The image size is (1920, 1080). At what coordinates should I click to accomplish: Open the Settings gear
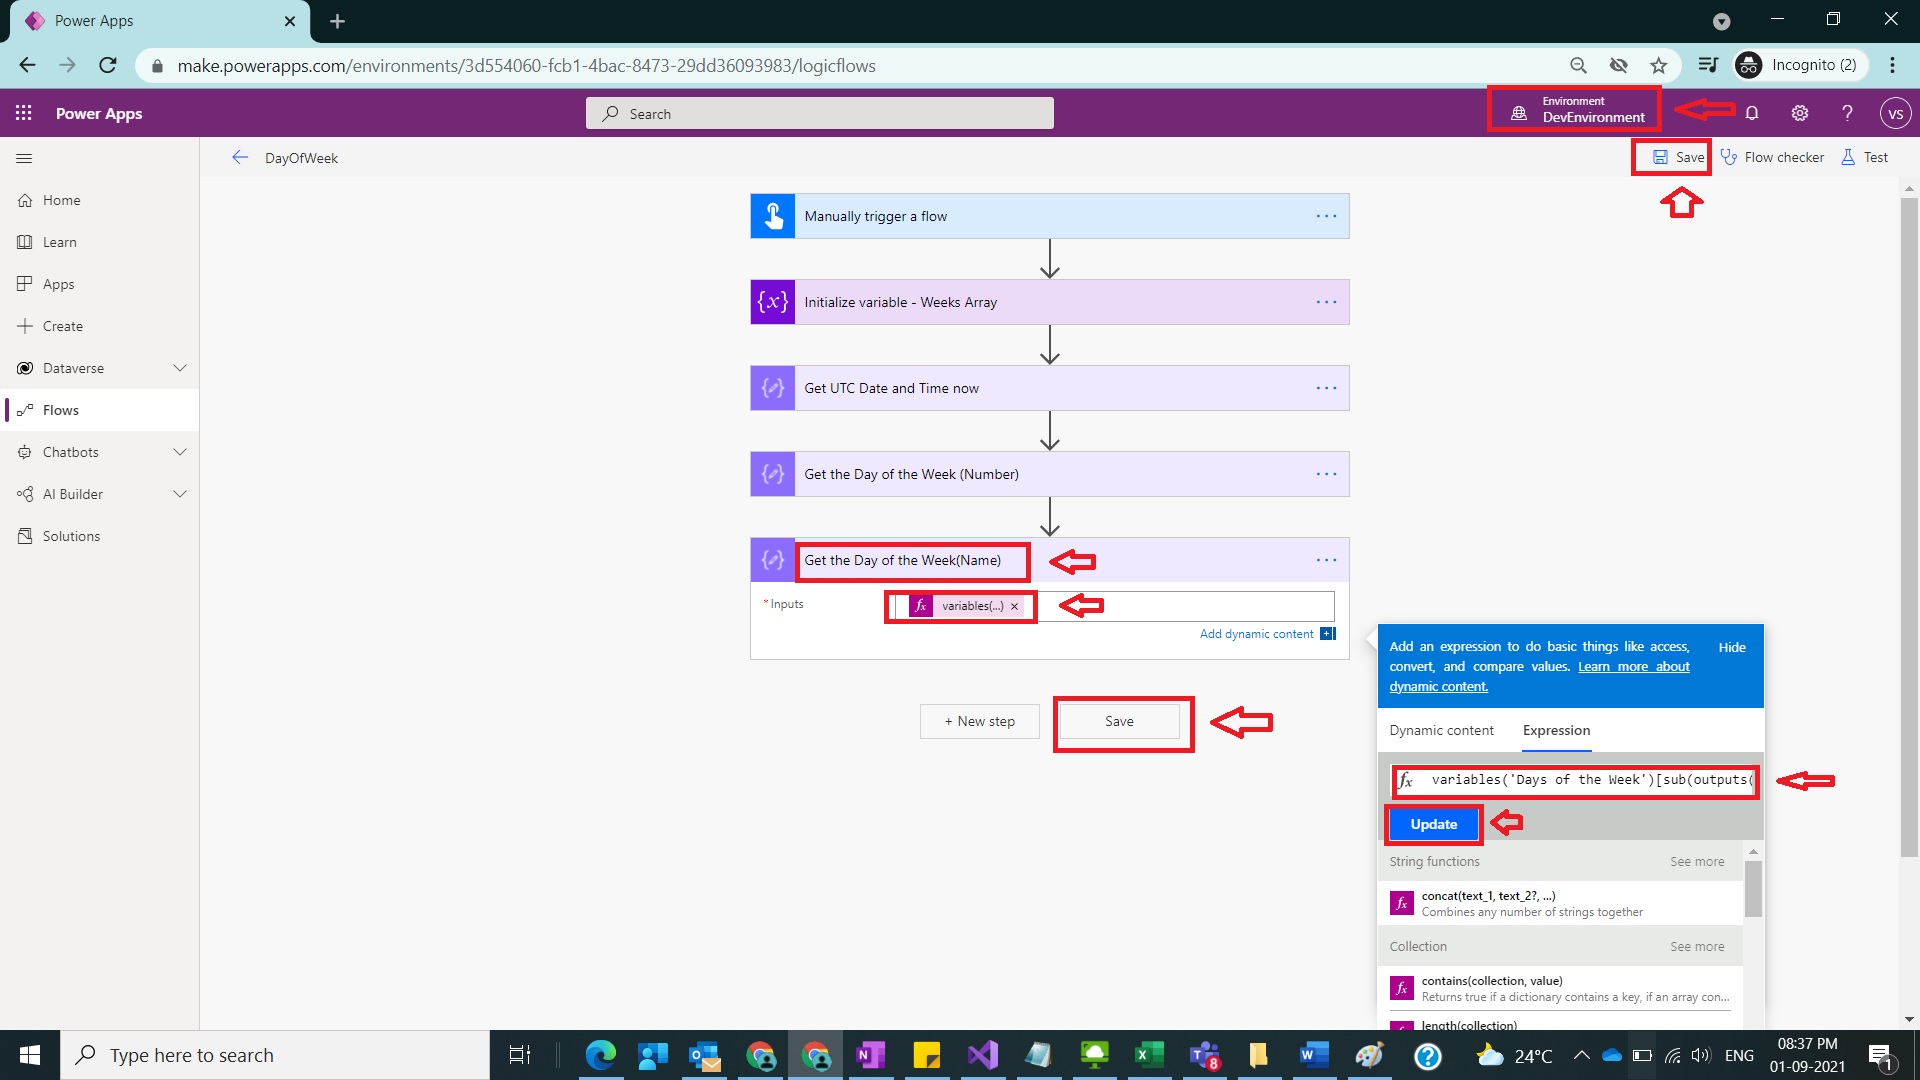[1799, 113]
